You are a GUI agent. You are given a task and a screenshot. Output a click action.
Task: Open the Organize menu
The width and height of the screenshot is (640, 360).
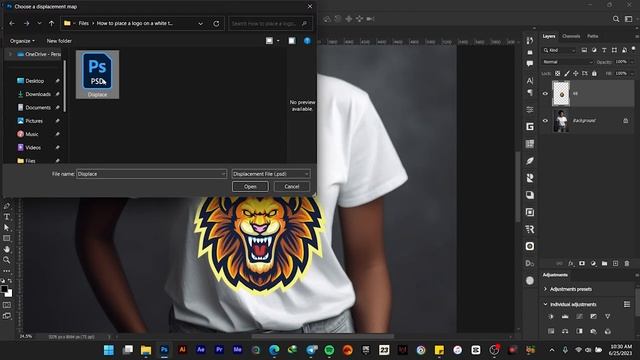point(22,41)
